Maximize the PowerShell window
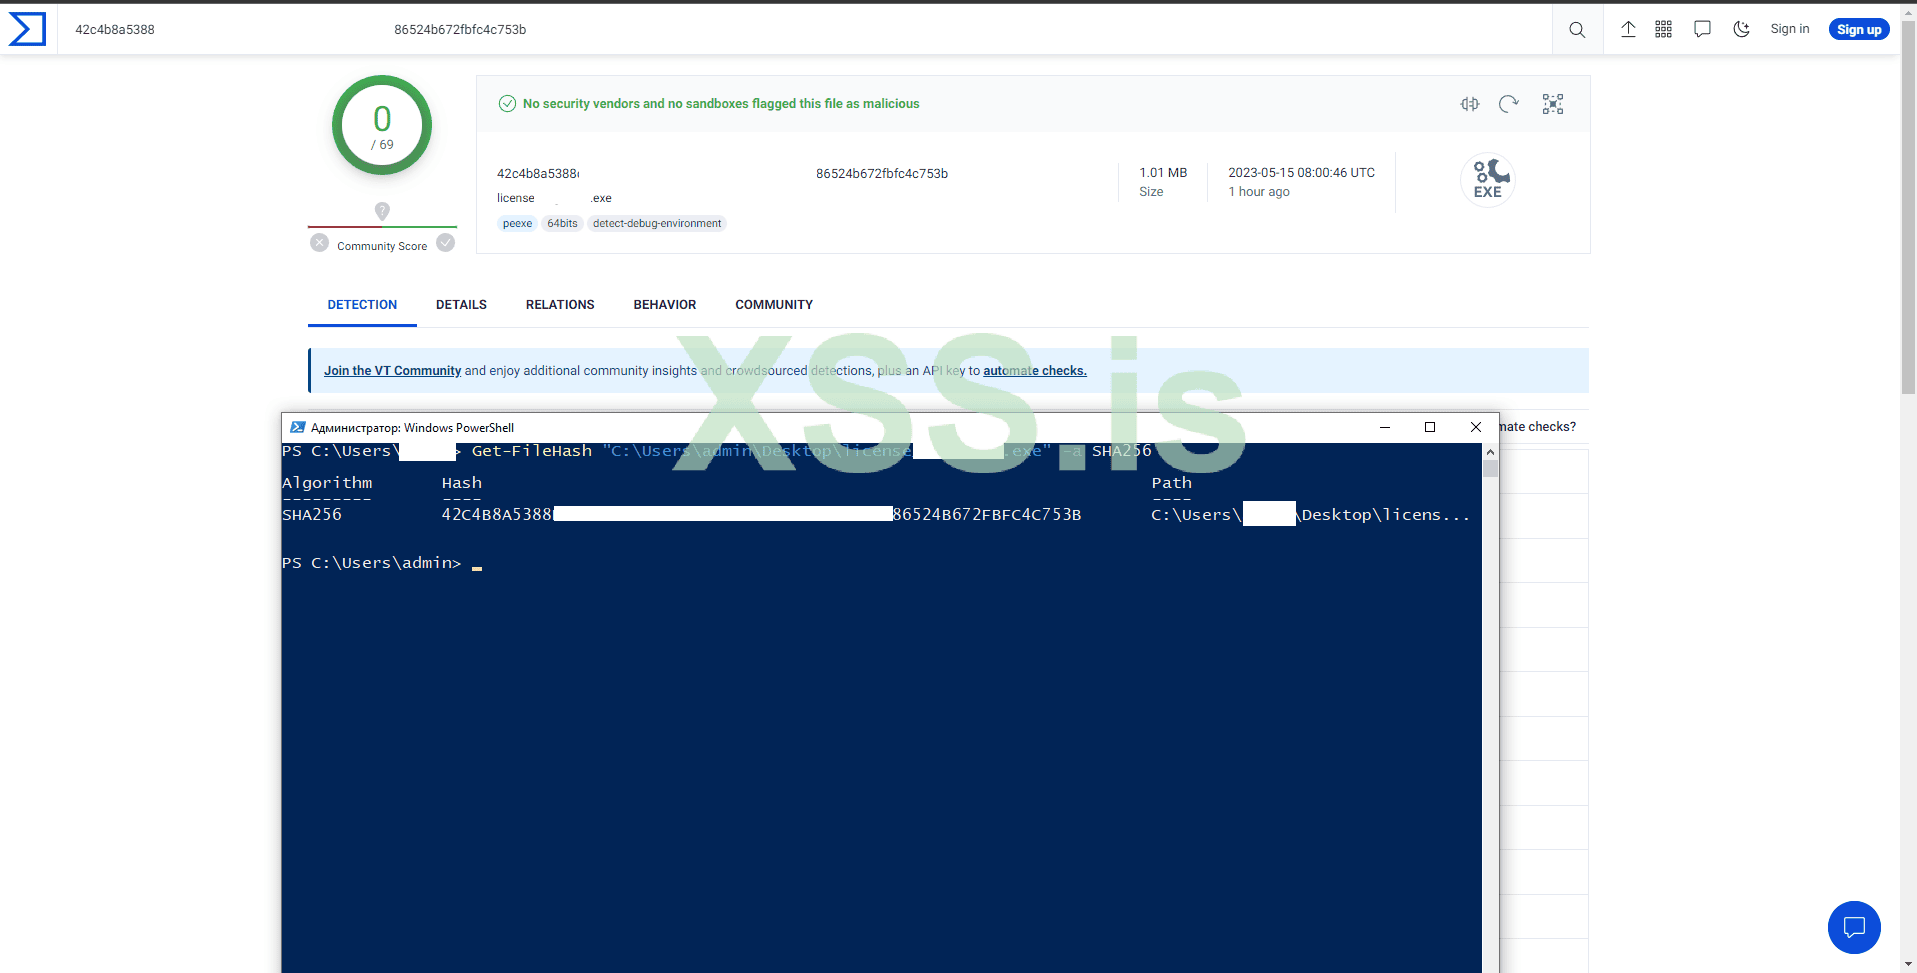This screenshot has height=973, width=1917. (x=1430, y=427)
